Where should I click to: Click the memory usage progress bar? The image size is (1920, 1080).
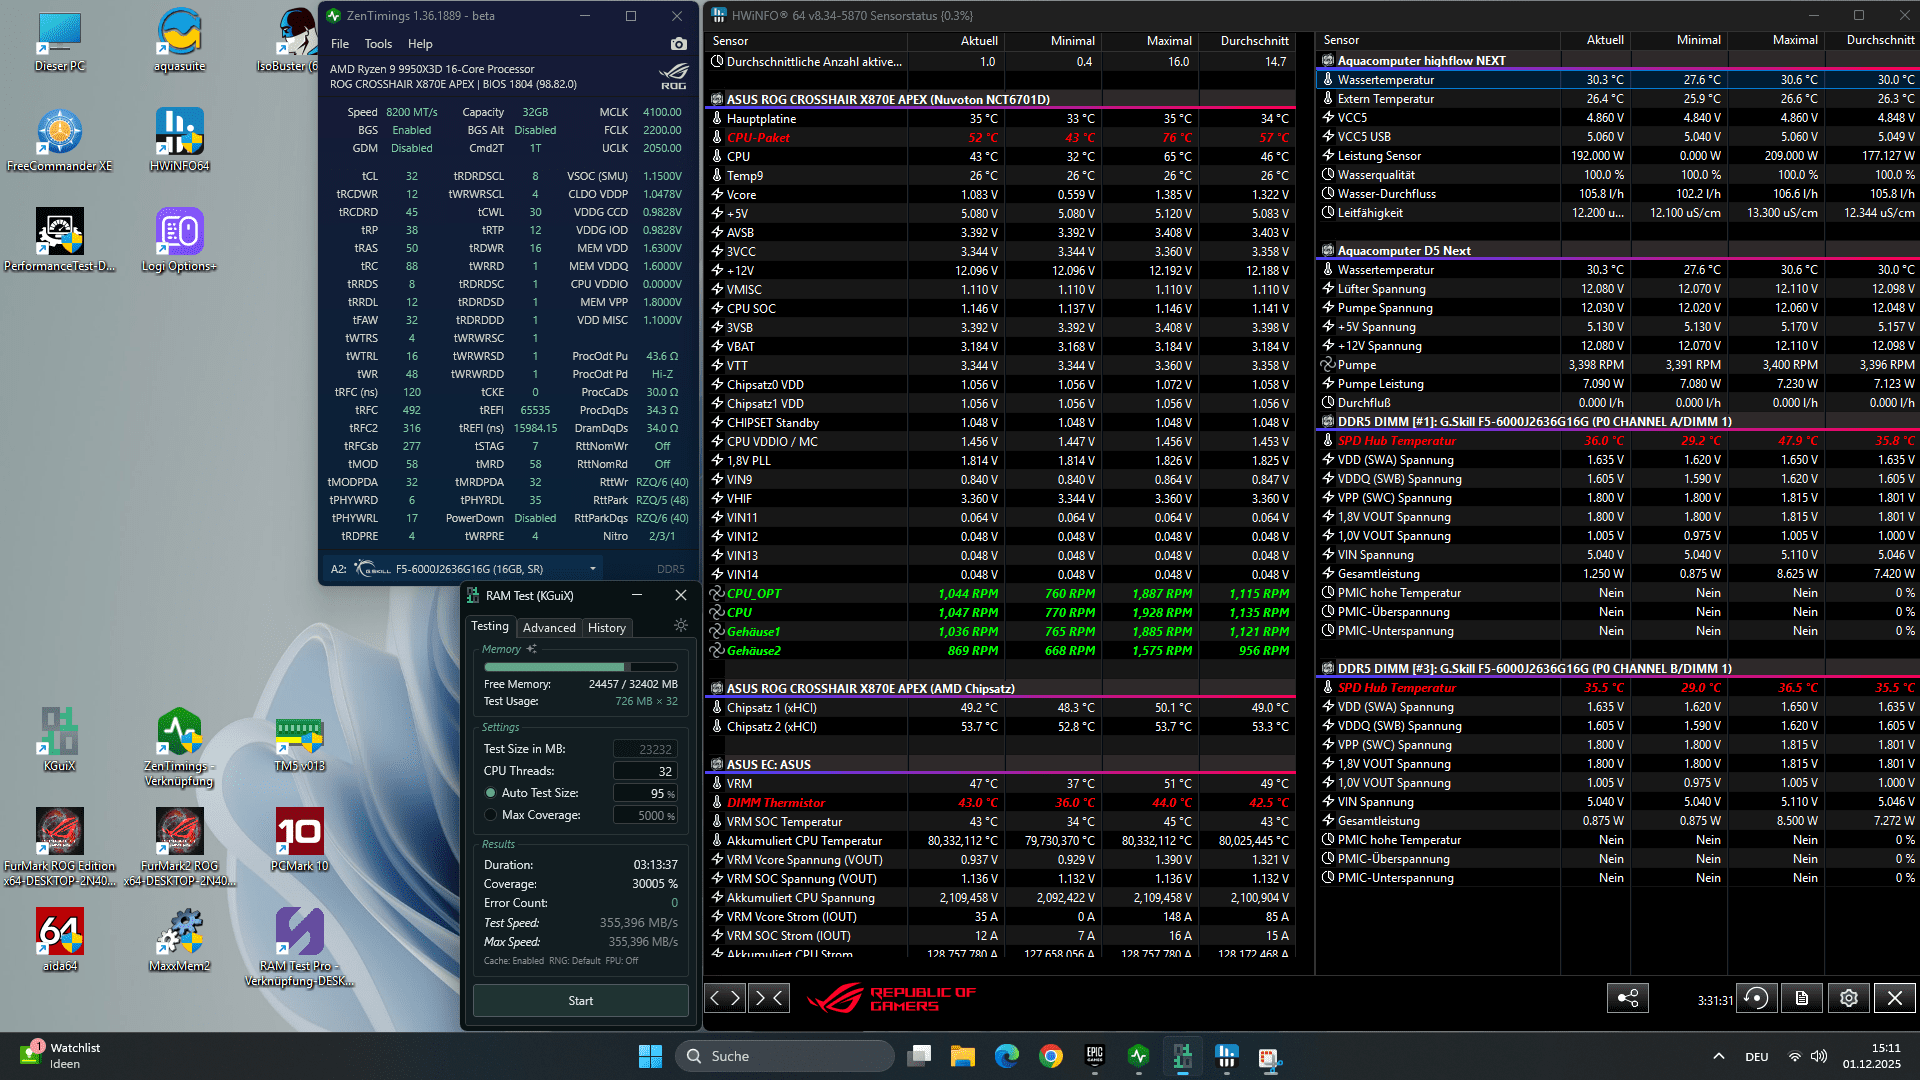[580, 667]
